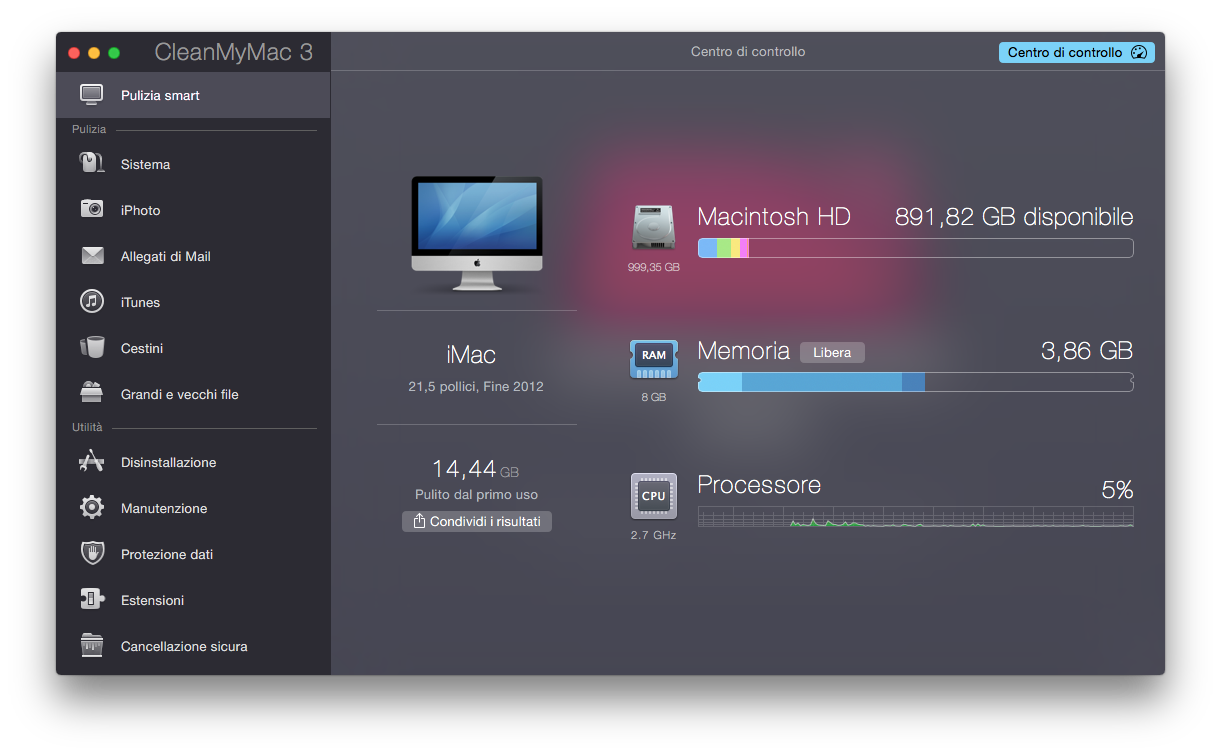The width and height of the screenshot is (1221, 755).
Task: Click the Memoria usage bar
Action: click(915, 381)
